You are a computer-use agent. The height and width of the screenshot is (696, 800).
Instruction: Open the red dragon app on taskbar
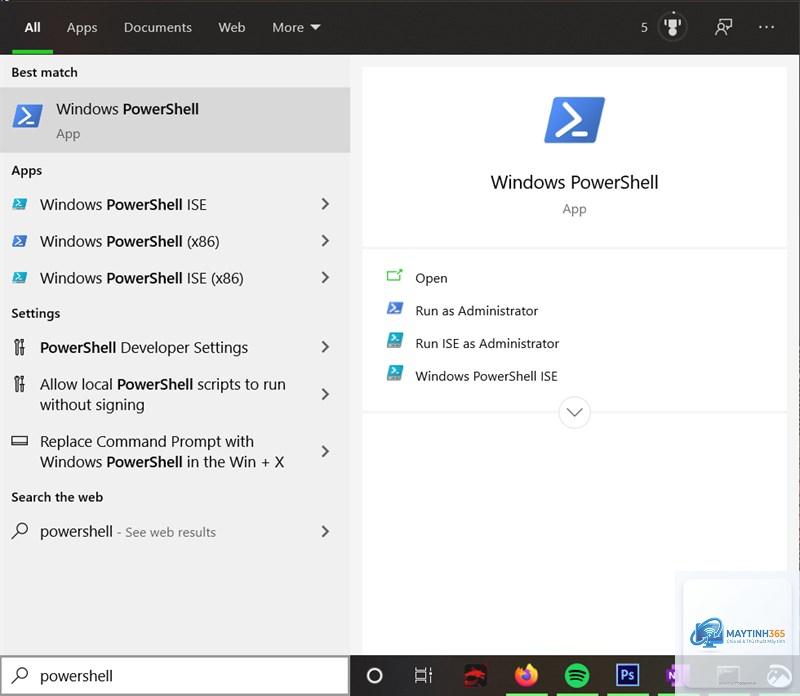pos(475,676)
